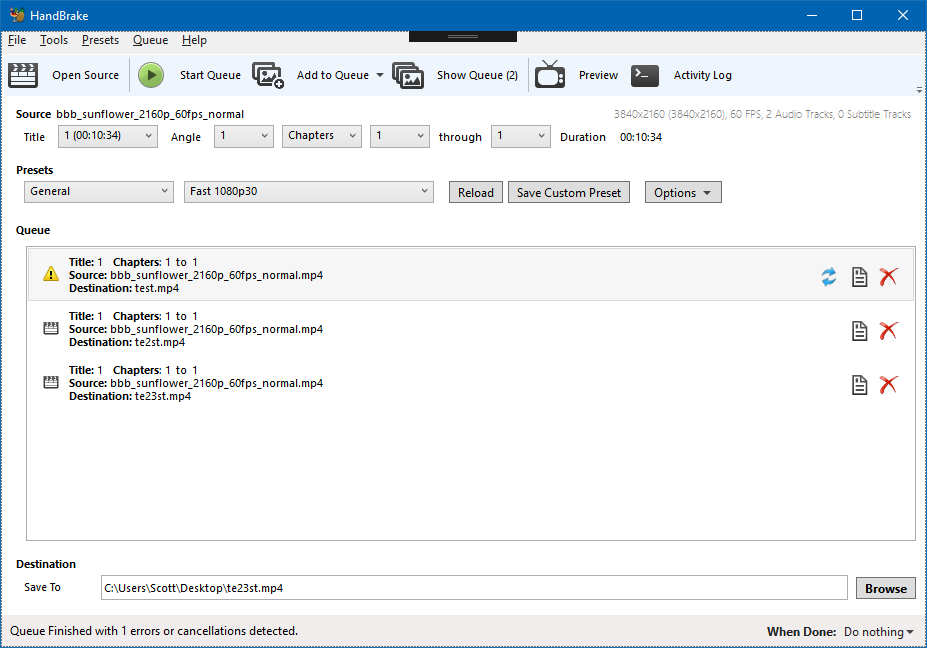Viewport: 927px width, 648px height.
Task: Select queue row with destination te23st.mp4
Action: pyautogui.click(x=471, y=383)
